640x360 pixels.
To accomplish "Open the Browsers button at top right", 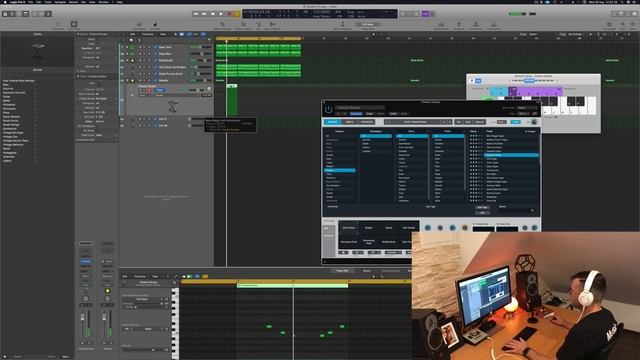I will (x=634, y=13).
